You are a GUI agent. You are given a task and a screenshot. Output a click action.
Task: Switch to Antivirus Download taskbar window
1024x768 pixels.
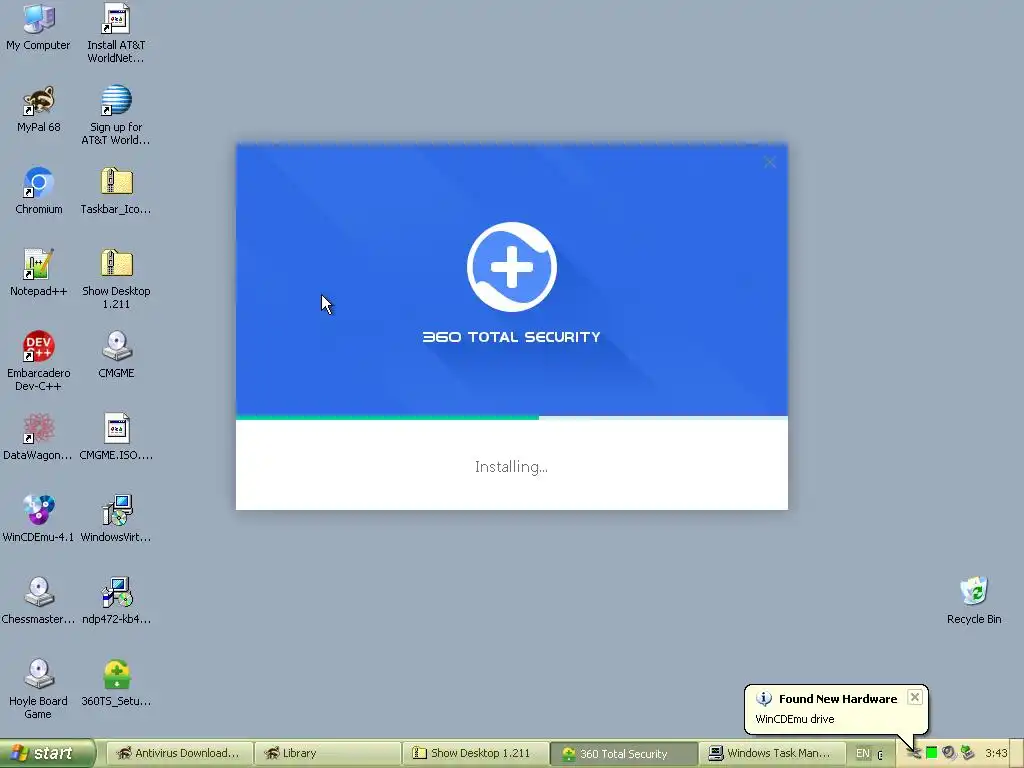(x=179, y=754)
